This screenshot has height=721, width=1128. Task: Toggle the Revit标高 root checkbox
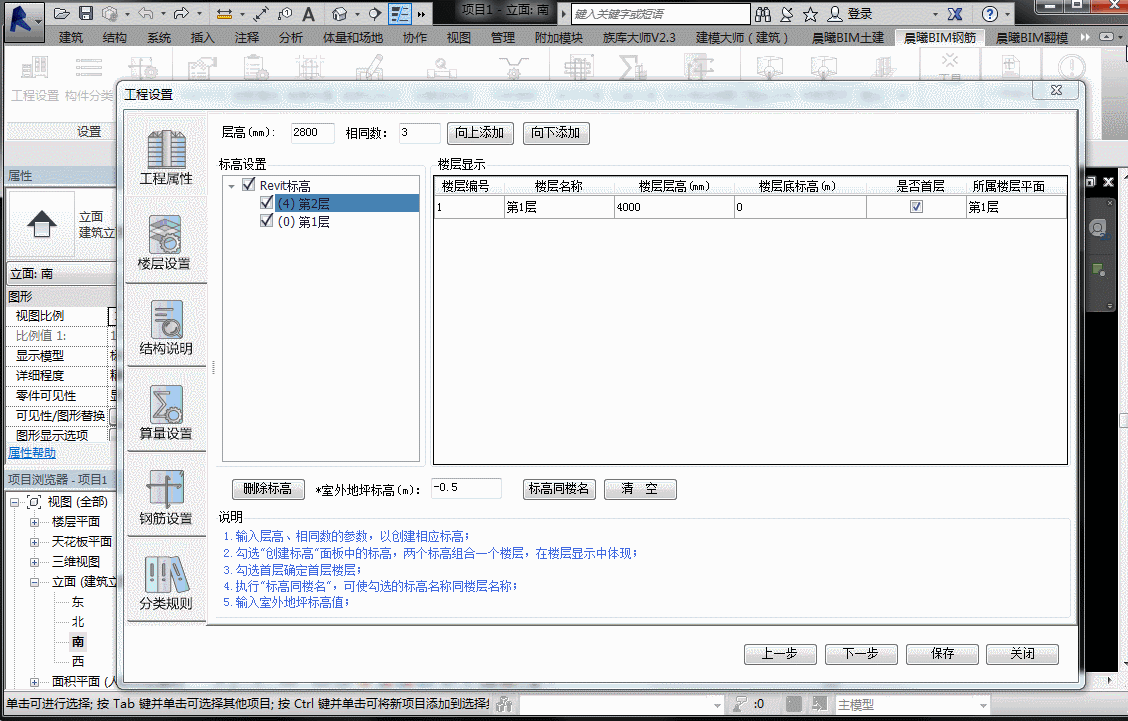248,185
